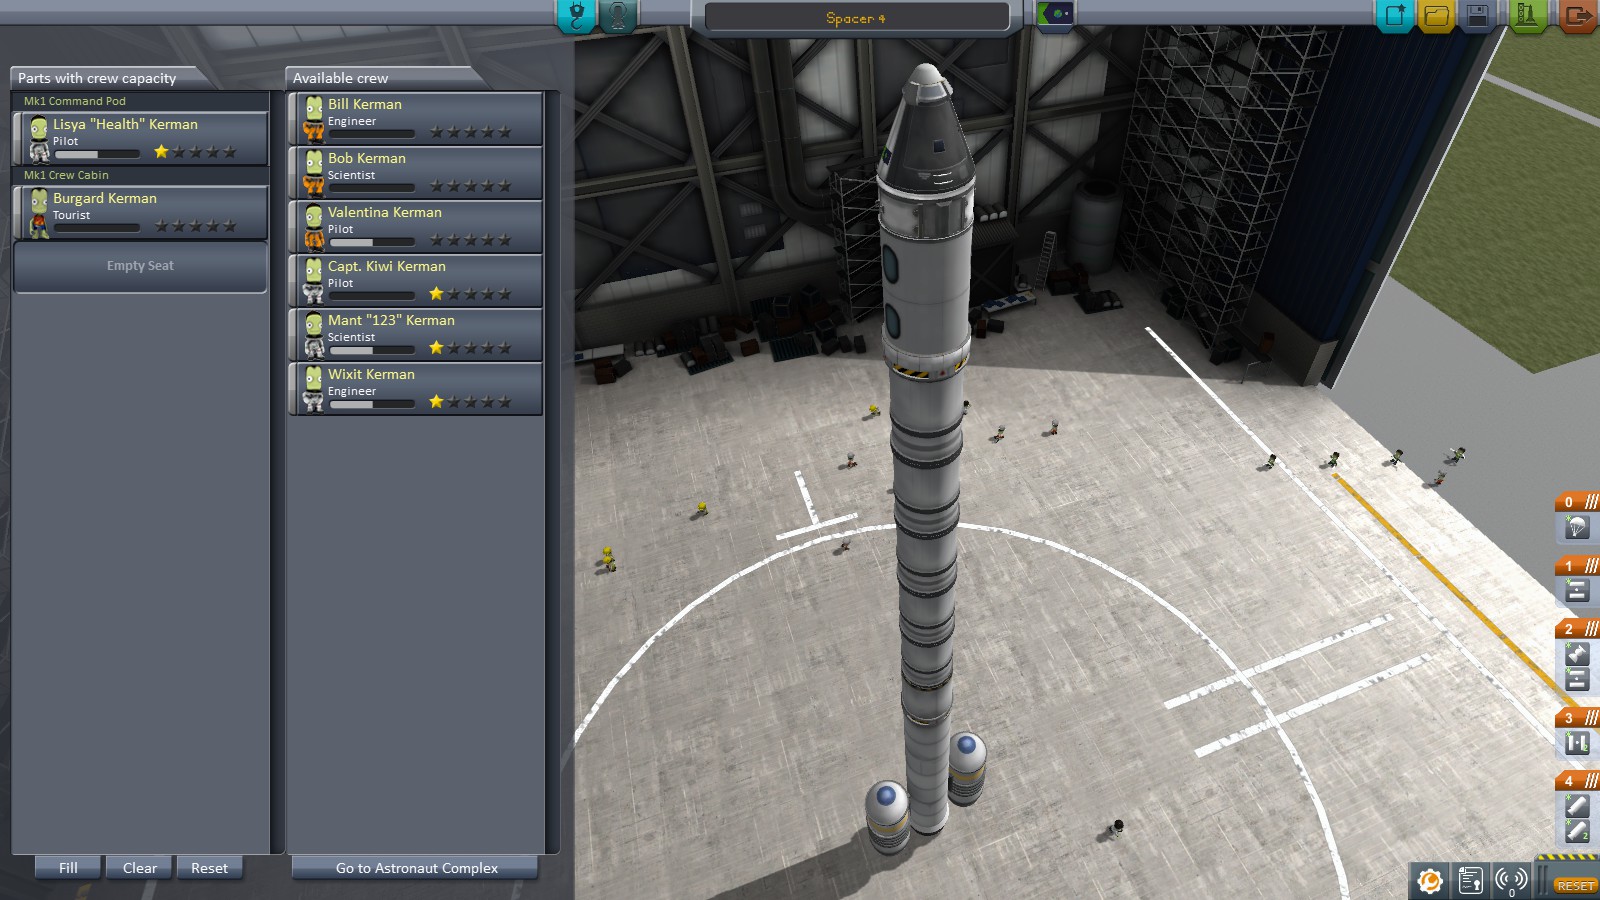Select Capt. Kiwi Kerman from available crew

pos(416,280)
